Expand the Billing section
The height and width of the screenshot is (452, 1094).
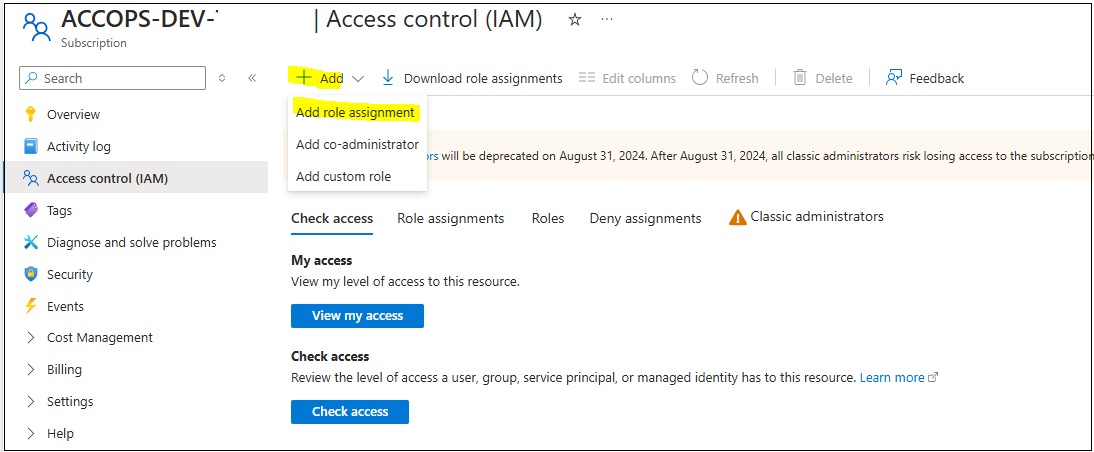pyautogui.click(x=30, y=370)
